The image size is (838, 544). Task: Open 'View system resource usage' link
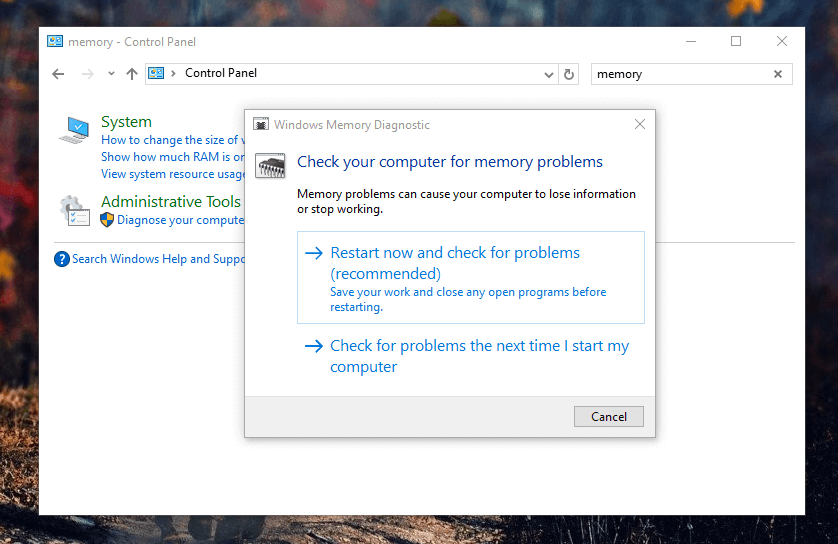(x=173, y=174)
